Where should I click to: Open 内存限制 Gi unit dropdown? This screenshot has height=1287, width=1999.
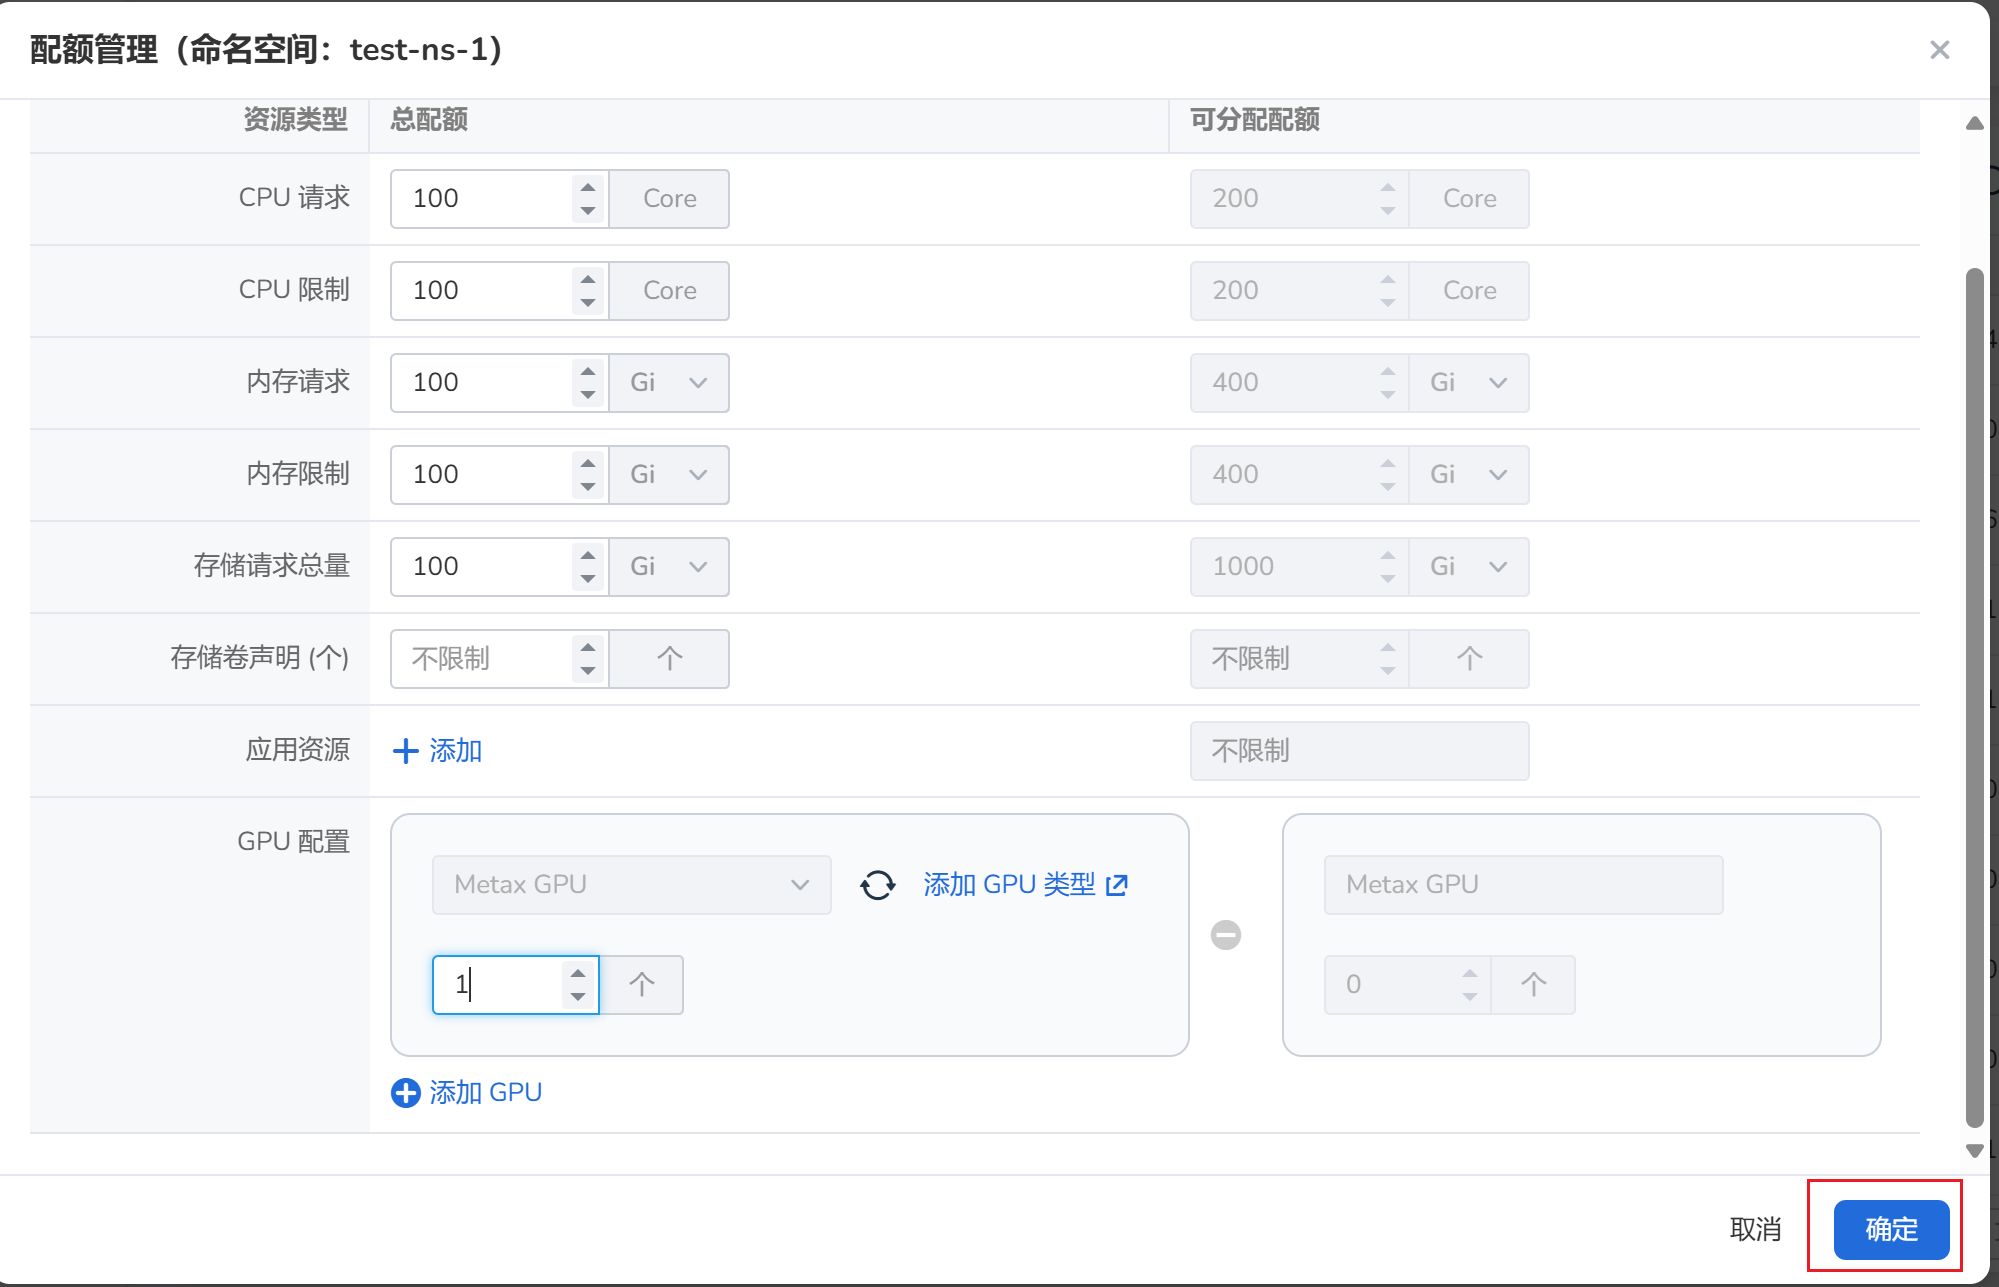tap(669, 475)
